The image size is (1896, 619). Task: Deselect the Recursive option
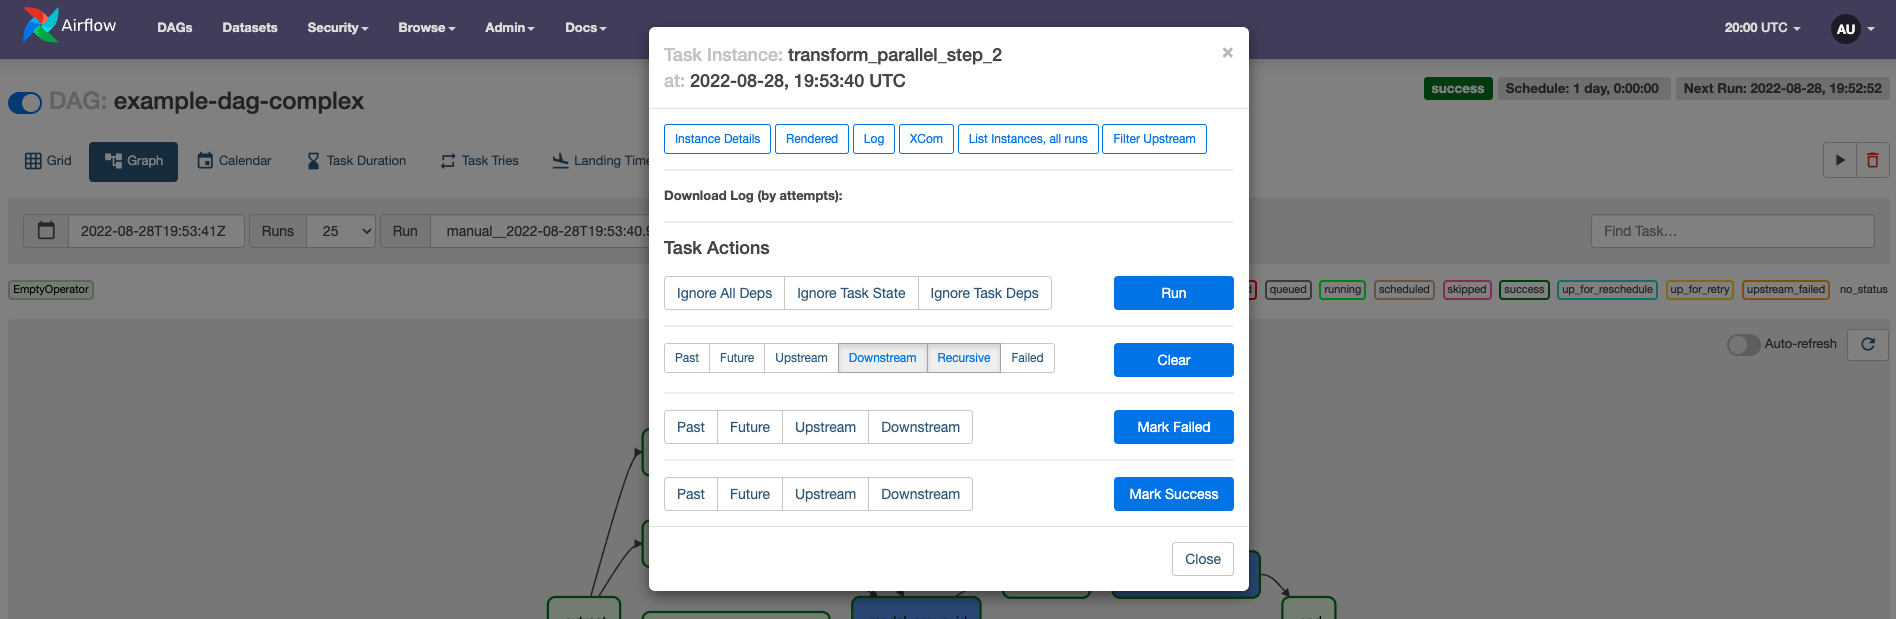point(964,358)
